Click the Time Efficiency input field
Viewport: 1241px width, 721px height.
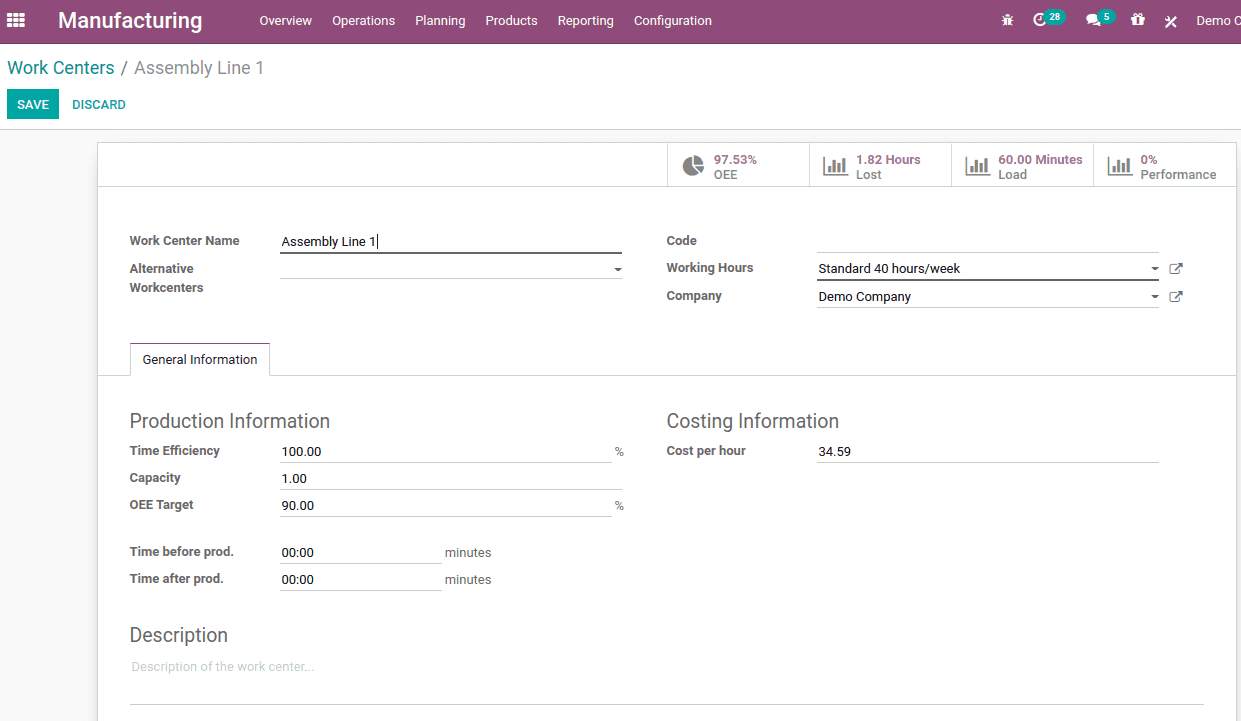pos(446,452)
